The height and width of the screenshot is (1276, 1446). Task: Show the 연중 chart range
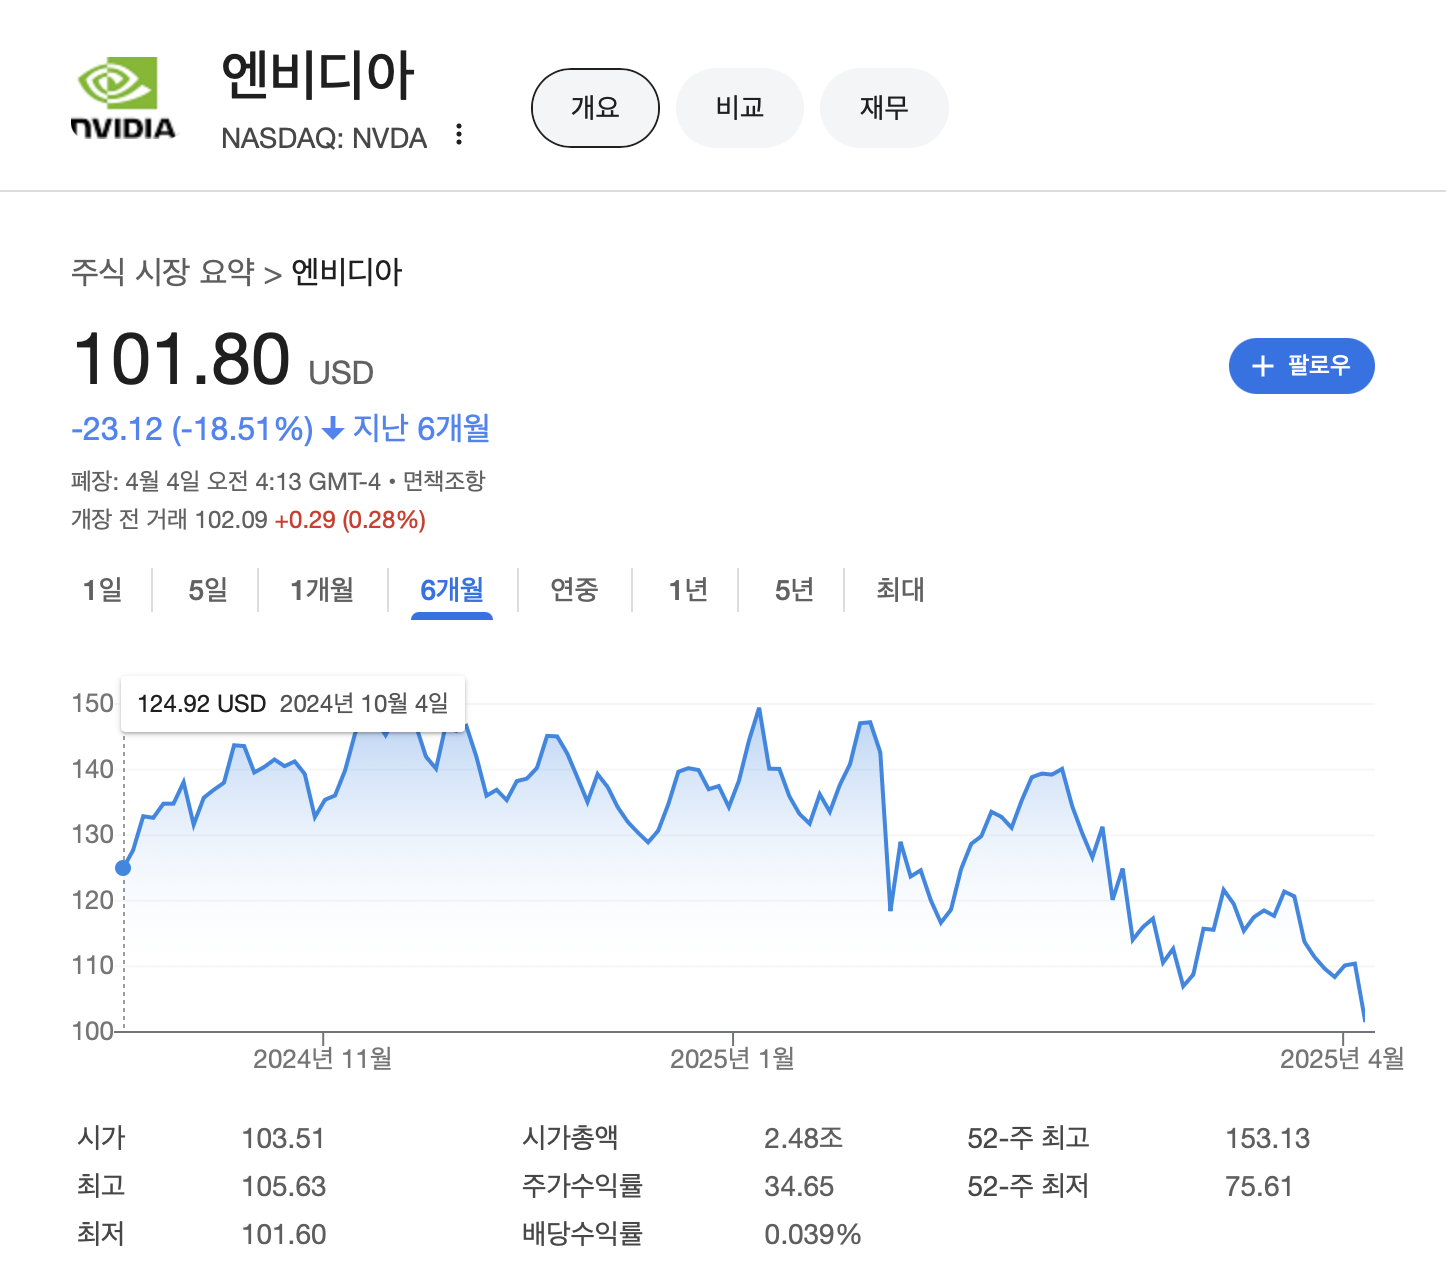(574, 590)
